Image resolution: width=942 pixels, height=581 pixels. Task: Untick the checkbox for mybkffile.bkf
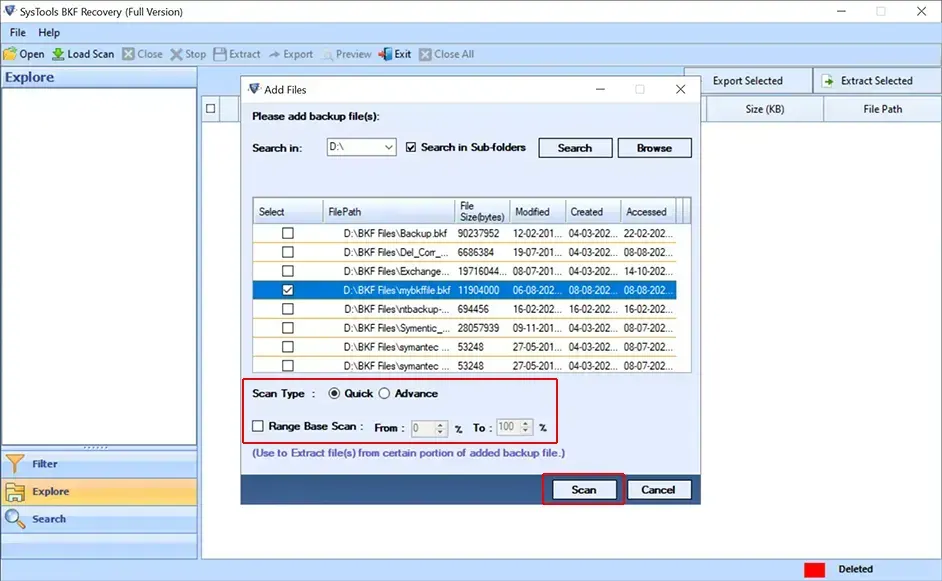tap(288, 290)
